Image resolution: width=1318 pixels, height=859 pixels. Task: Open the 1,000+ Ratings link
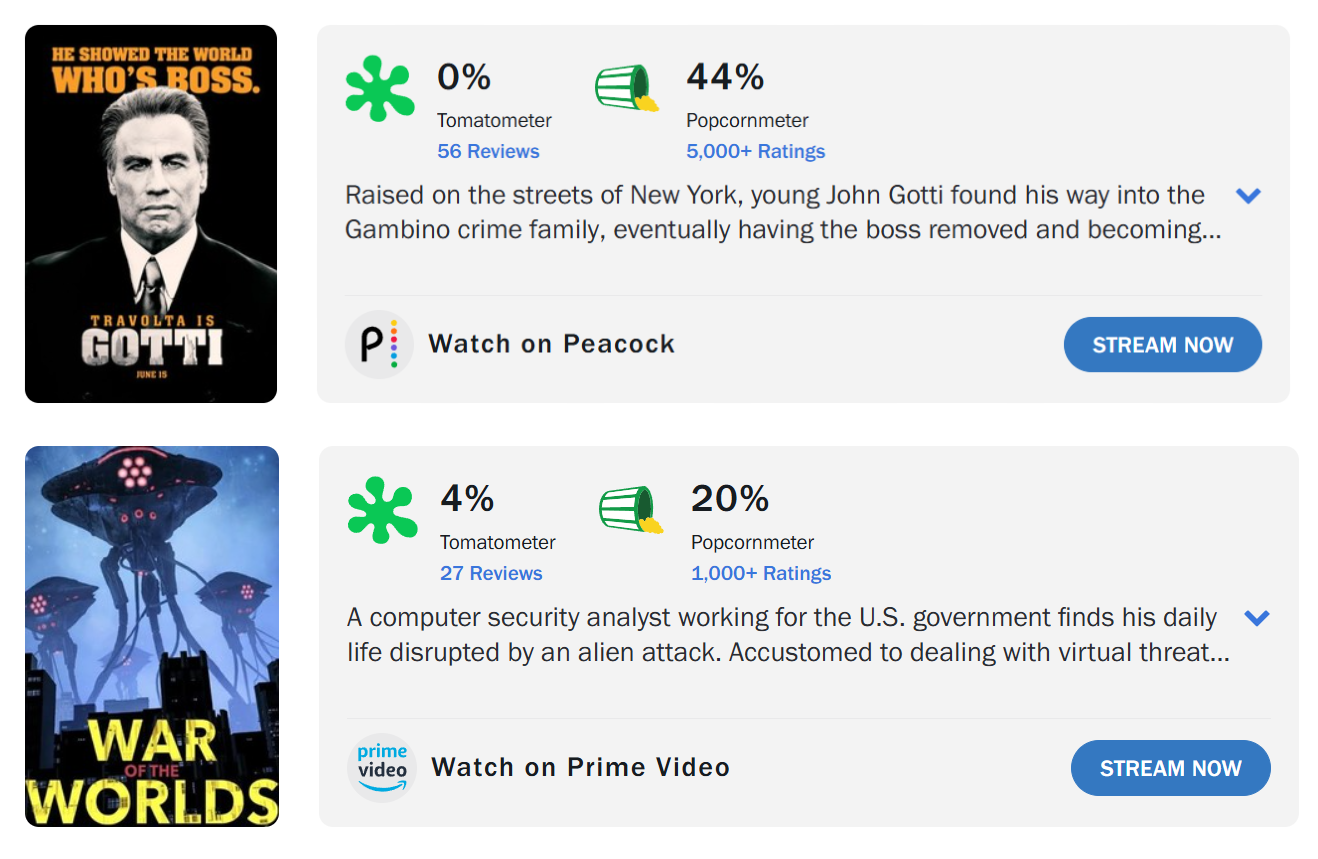click(761, 573)
